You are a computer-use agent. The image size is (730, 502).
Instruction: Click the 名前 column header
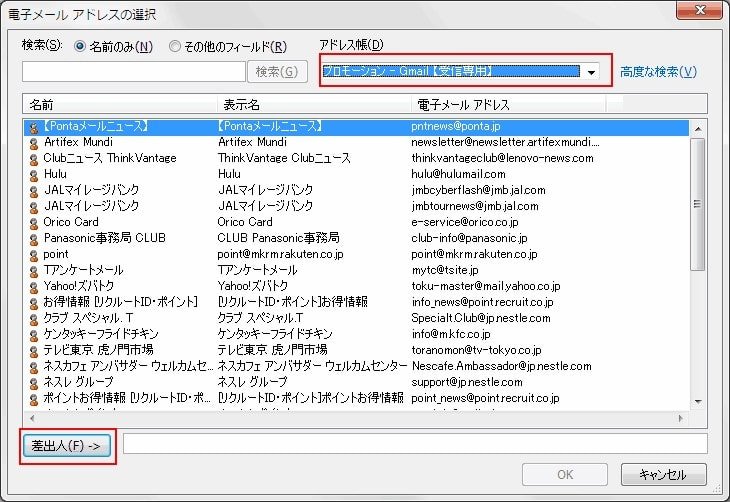[120, 104]
